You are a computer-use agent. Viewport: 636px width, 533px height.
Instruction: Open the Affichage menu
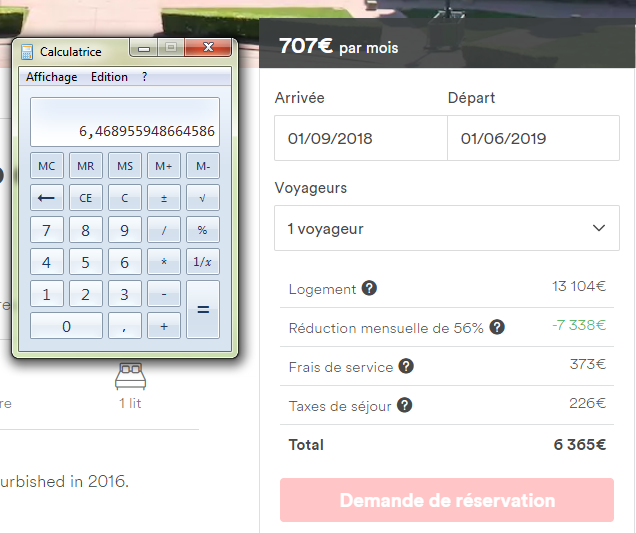coord(51,77)
